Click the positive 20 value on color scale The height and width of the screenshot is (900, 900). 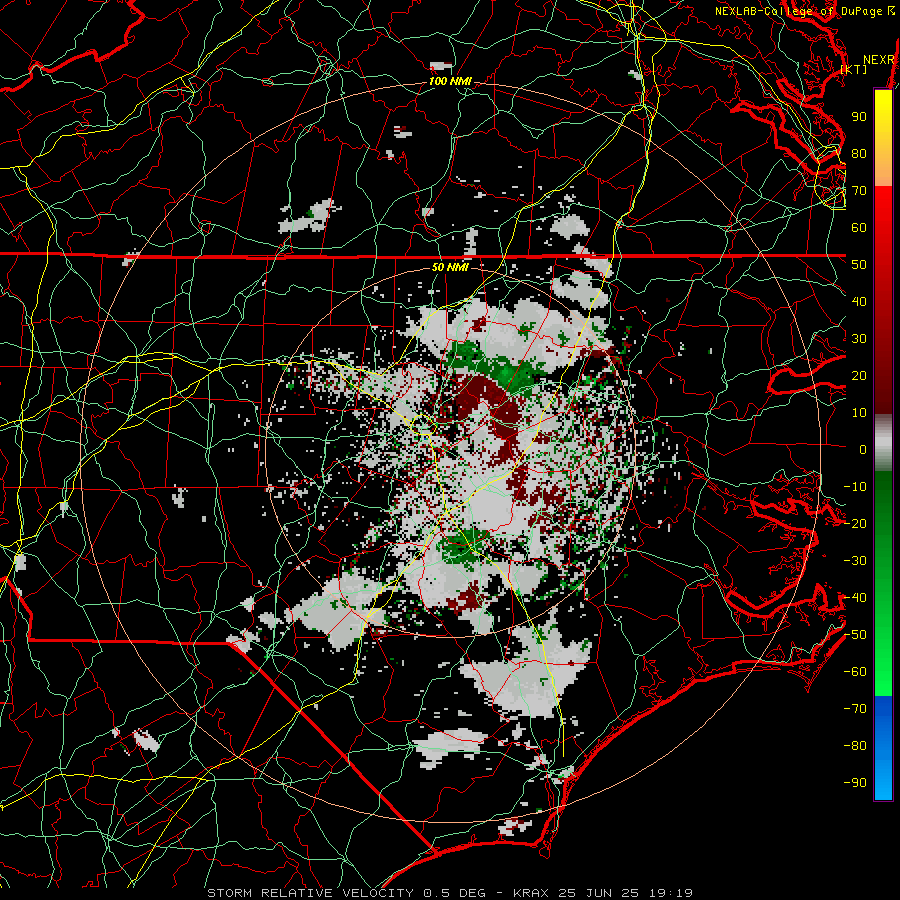click(x=859, y=376)
